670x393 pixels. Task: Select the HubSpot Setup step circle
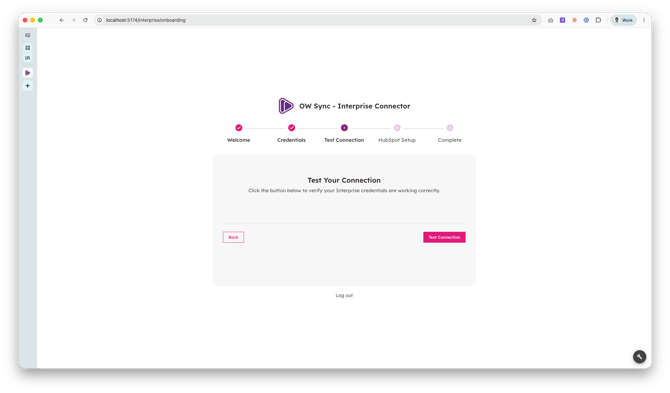click(x=397, y=128)
